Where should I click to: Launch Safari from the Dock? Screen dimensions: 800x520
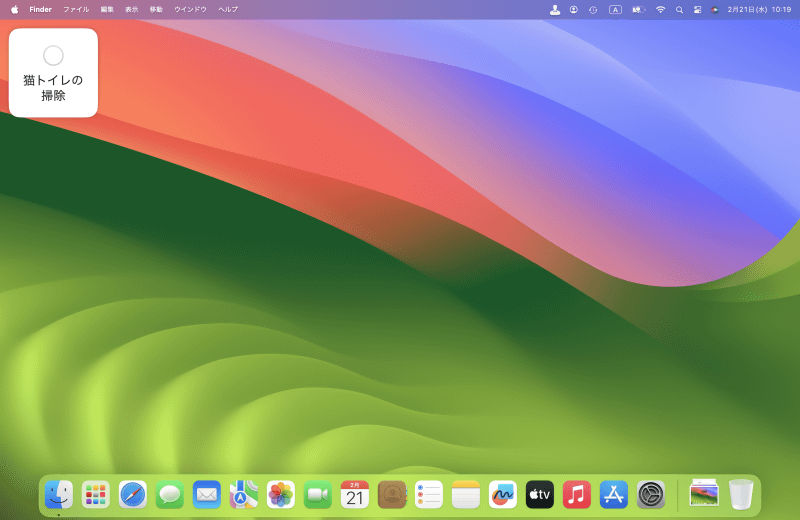pos(133,494)
